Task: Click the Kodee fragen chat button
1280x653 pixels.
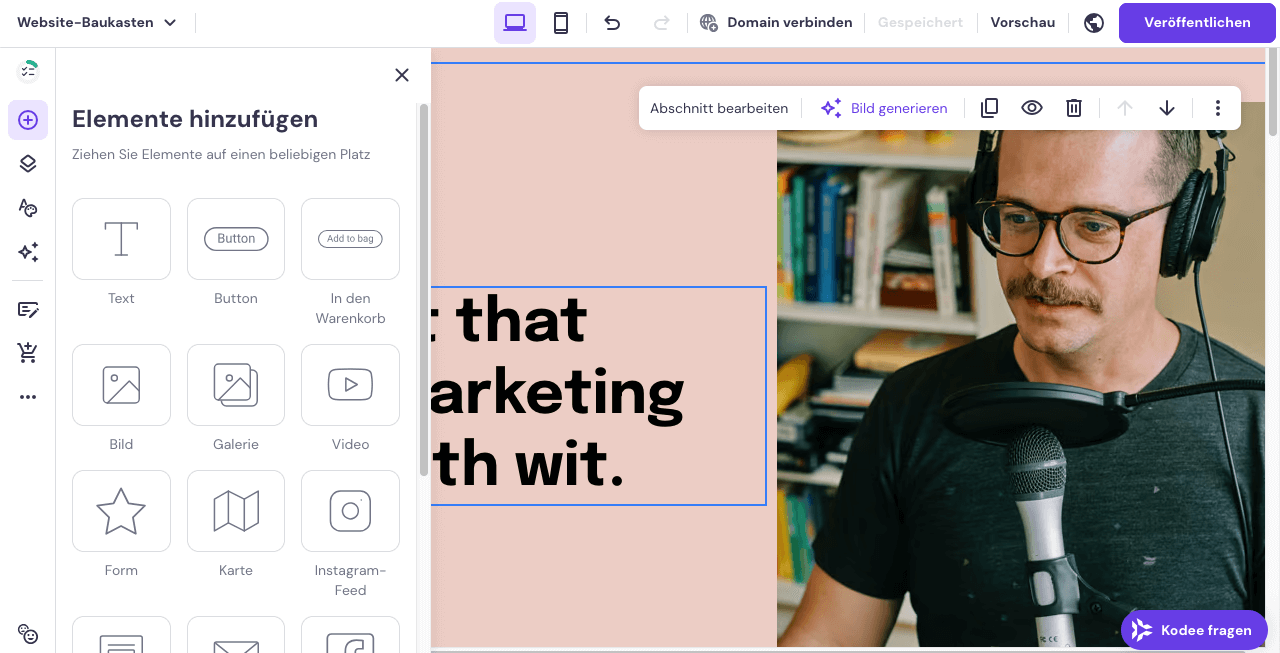Action: pyautogui.click(x=1194, y=630)
